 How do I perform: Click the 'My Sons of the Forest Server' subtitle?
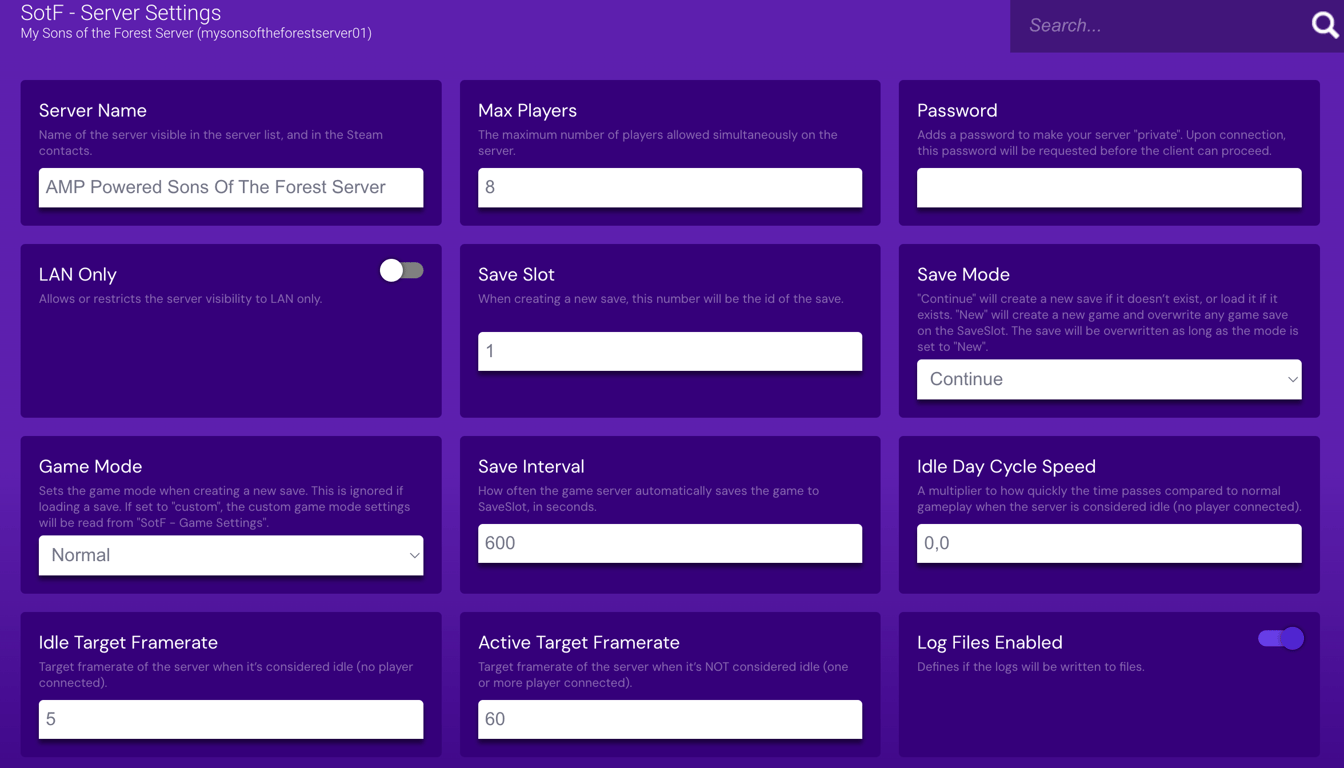coord(196,33)
